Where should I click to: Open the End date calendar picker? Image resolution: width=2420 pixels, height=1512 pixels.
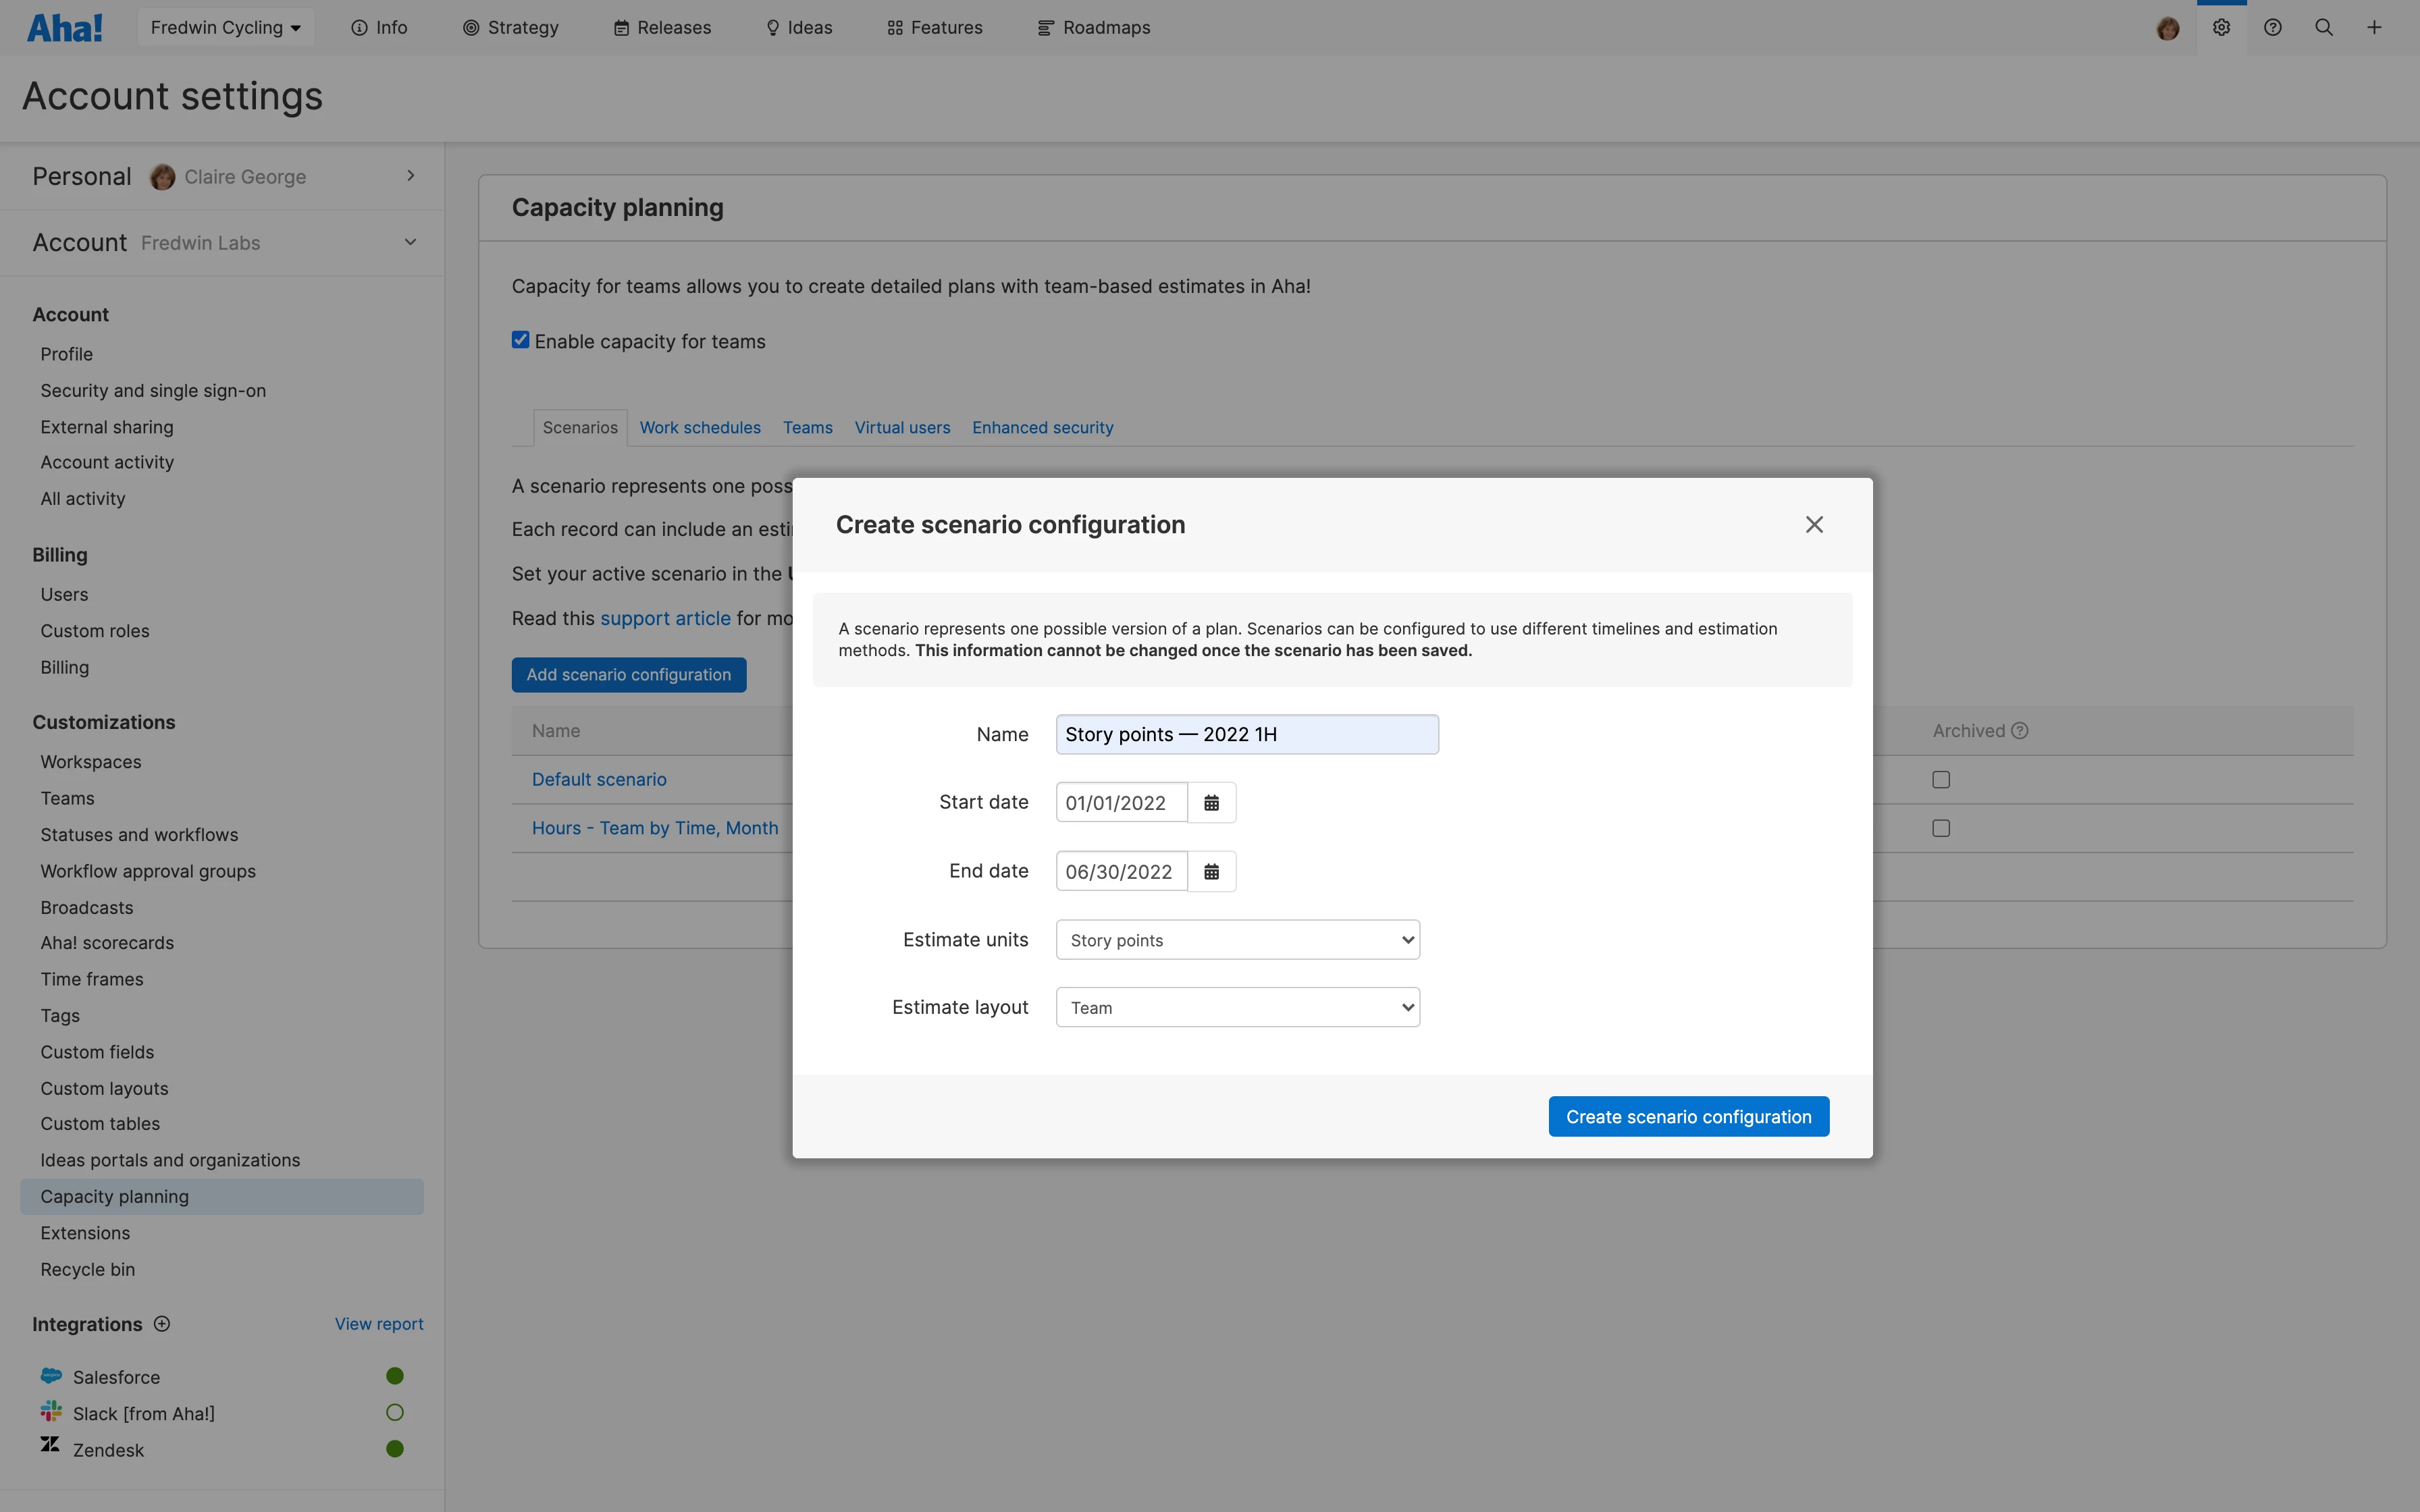tap(1211, 872)
